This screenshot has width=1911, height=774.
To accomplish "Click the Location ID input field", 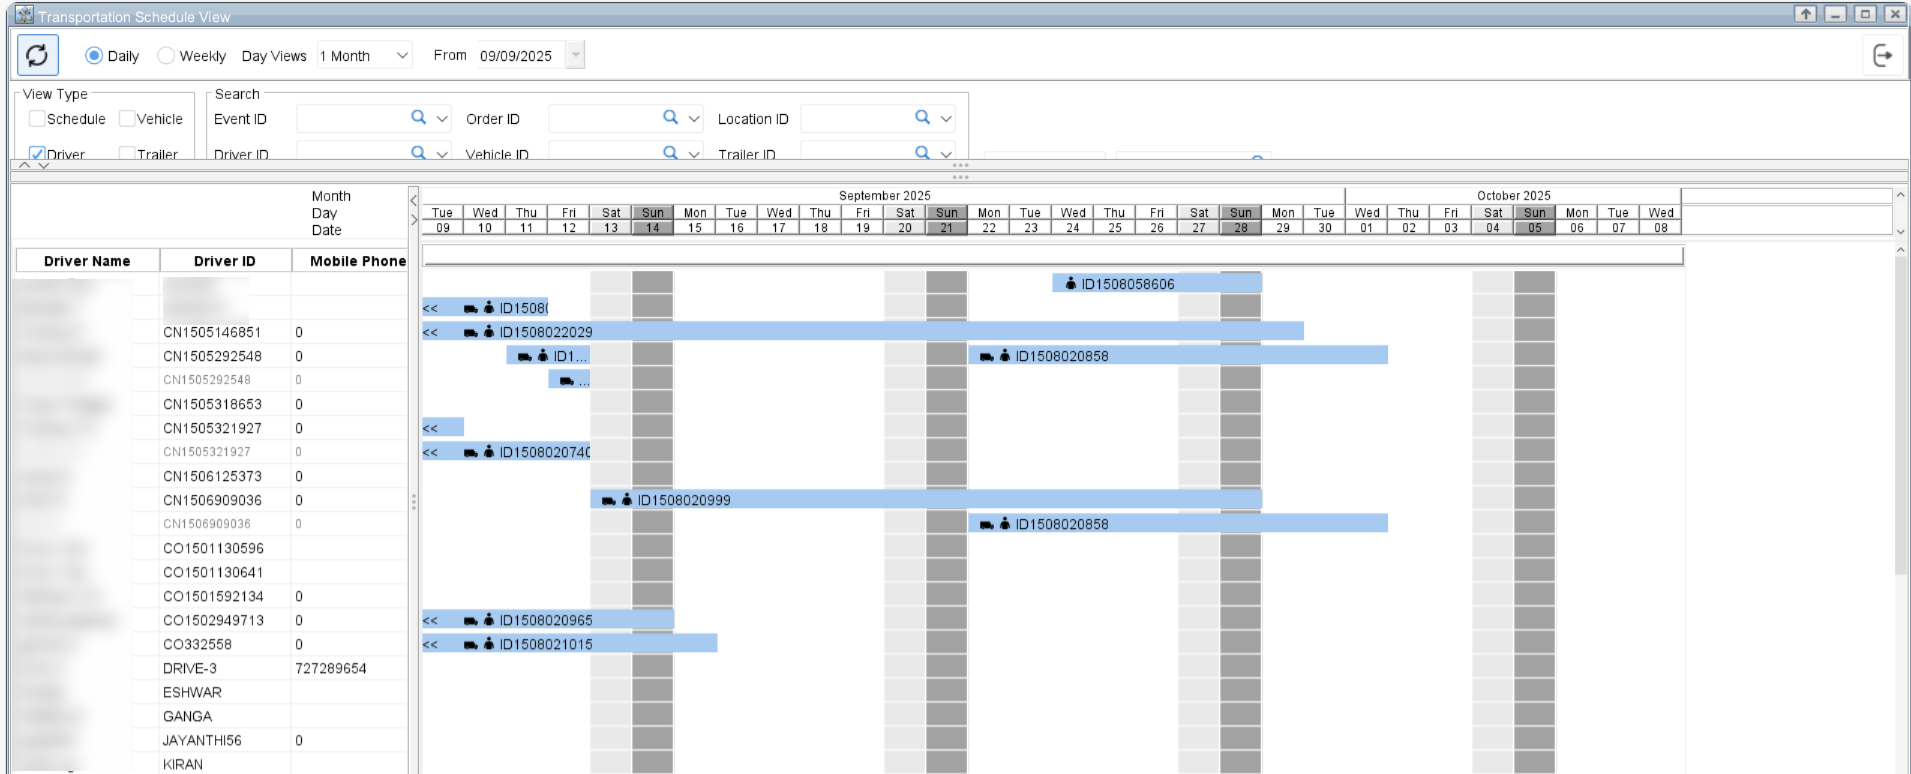I will coord(855,119).
